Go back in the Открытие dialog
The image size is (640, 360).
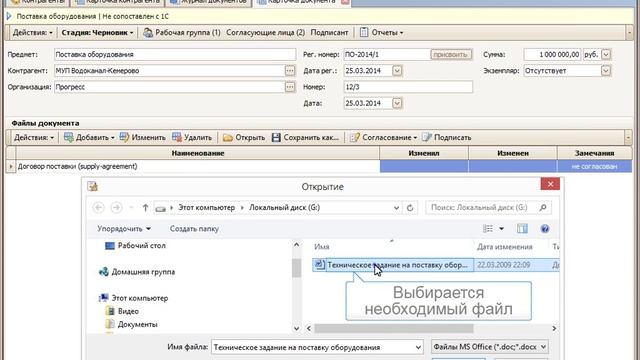click(98, 207)
